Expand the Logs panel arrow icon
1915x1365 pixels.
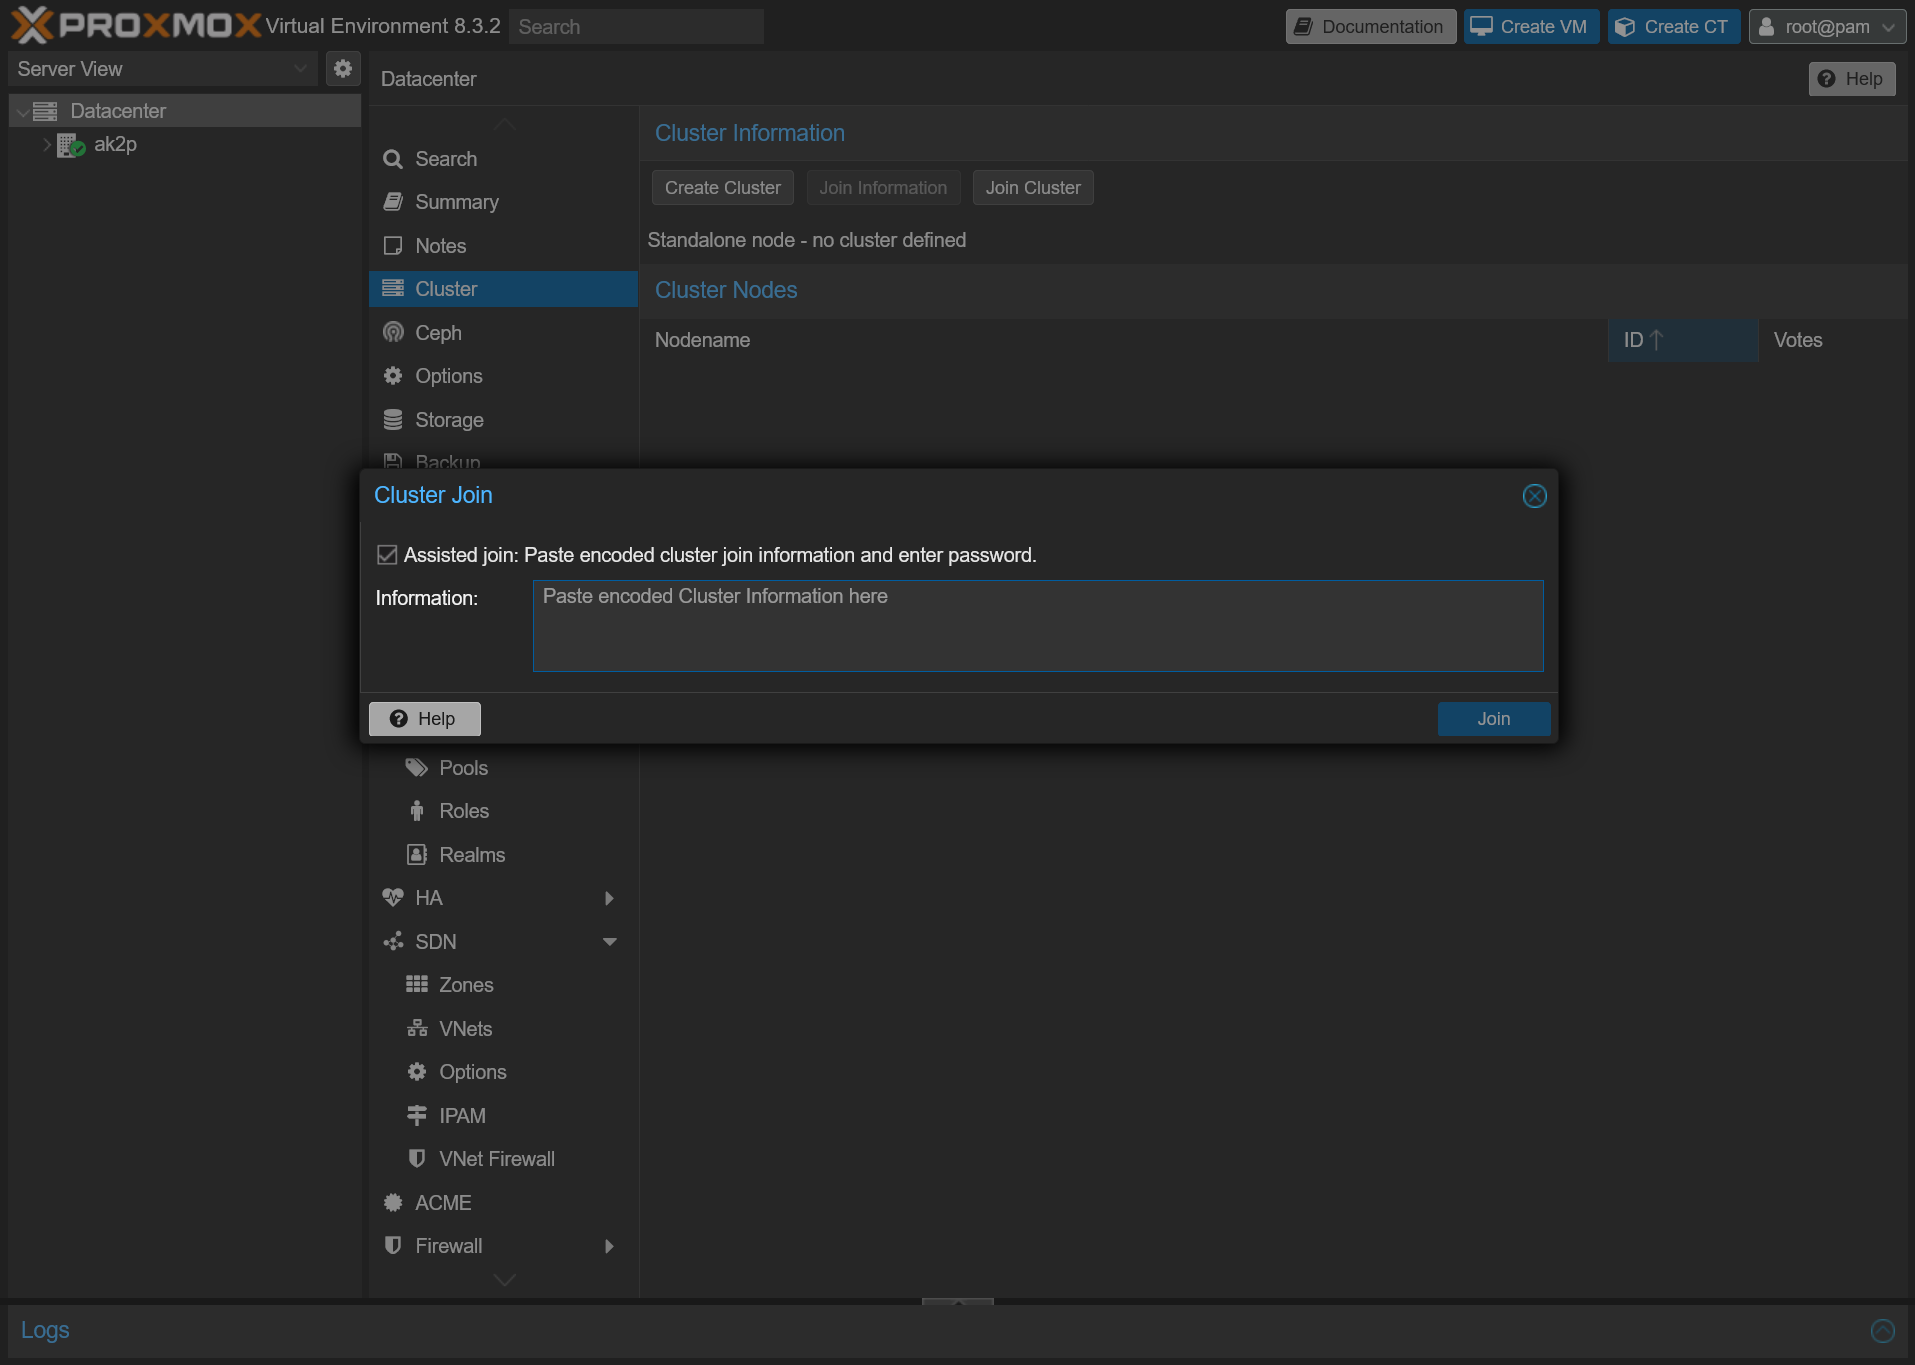1882,1331
